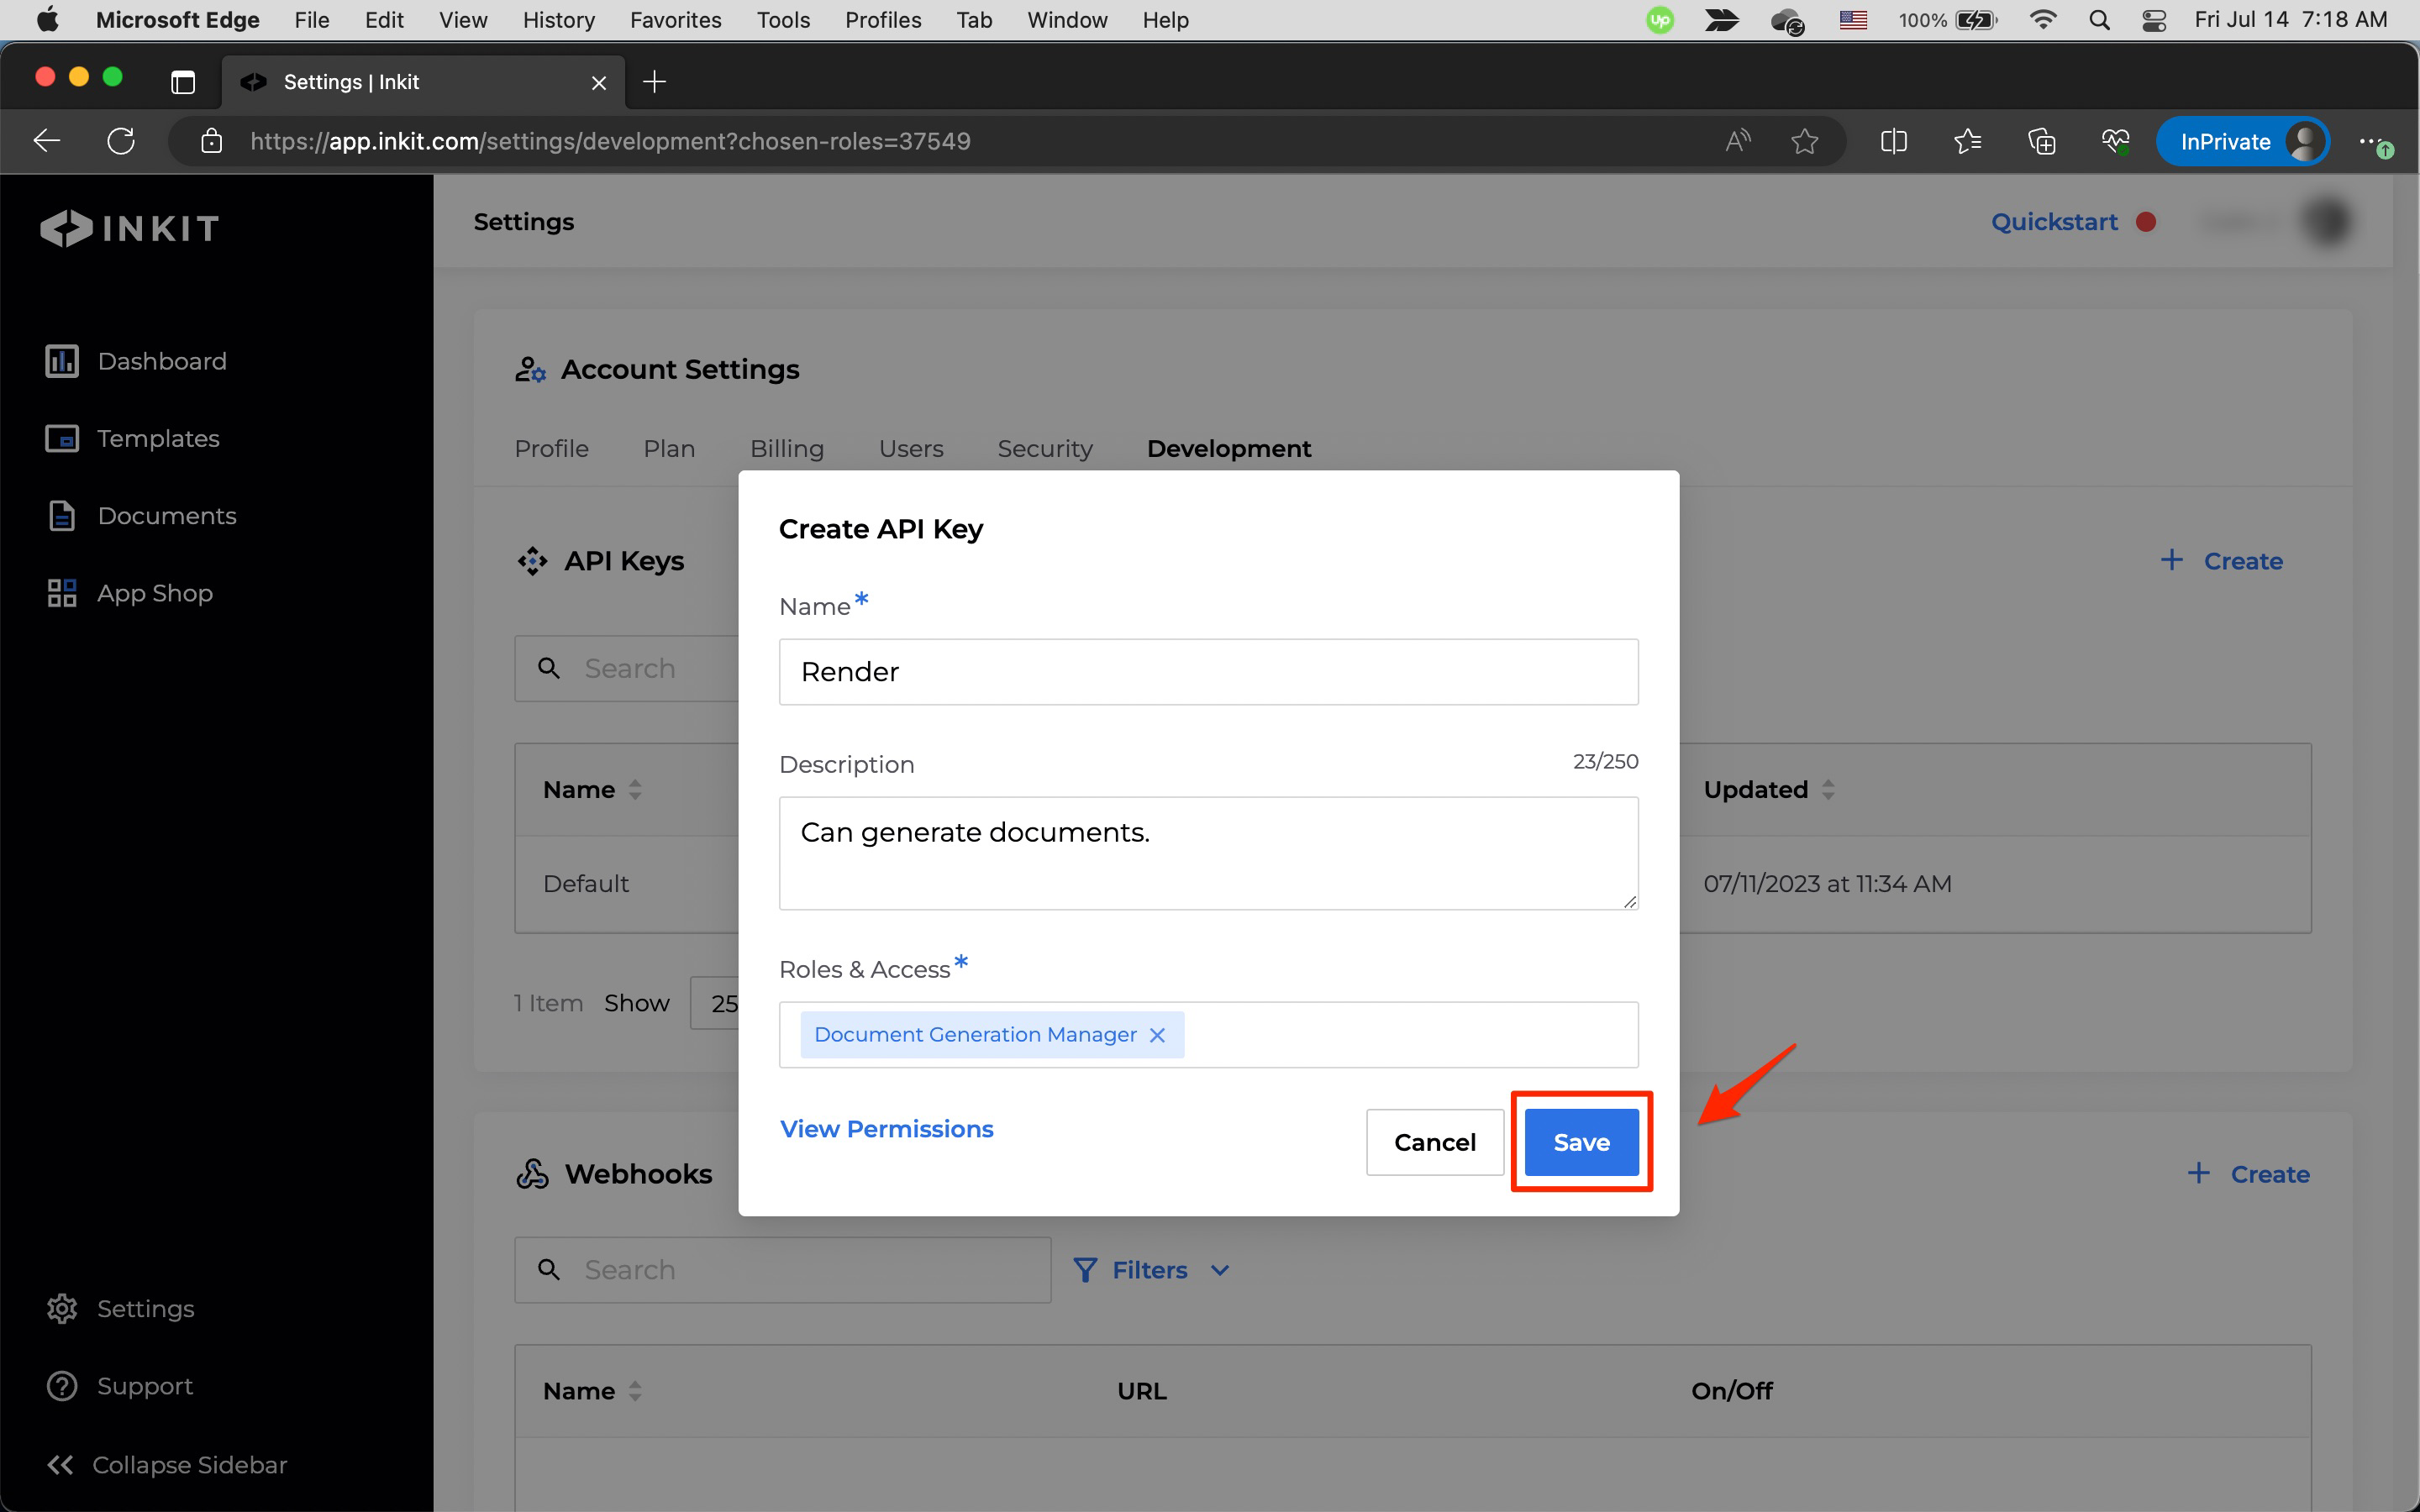Image resolution: width=2420 pixels, height=1512 pixels.
Task: Sort API keys by Updated column
Action: point(1827,790)
